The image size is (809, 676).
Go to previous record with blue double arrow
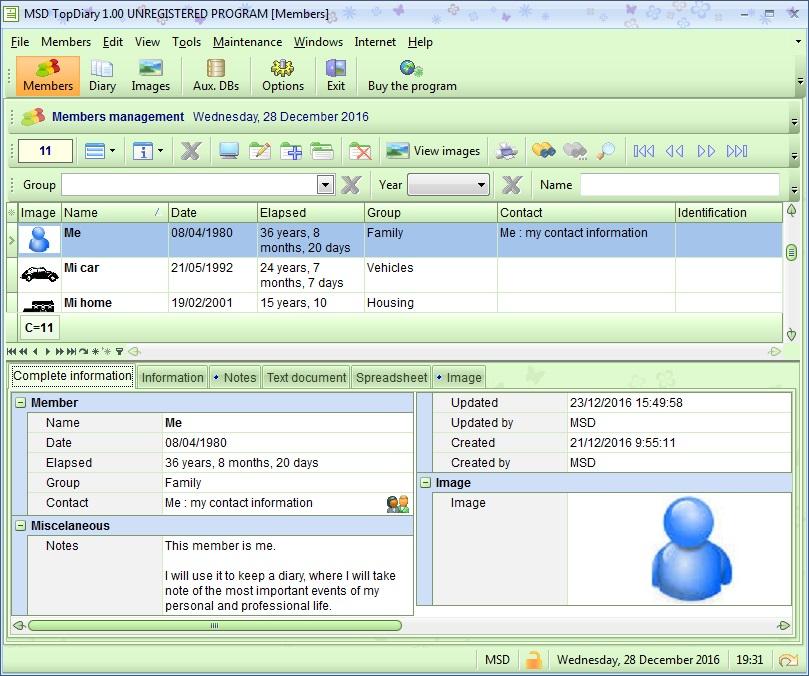coord(674,151)
